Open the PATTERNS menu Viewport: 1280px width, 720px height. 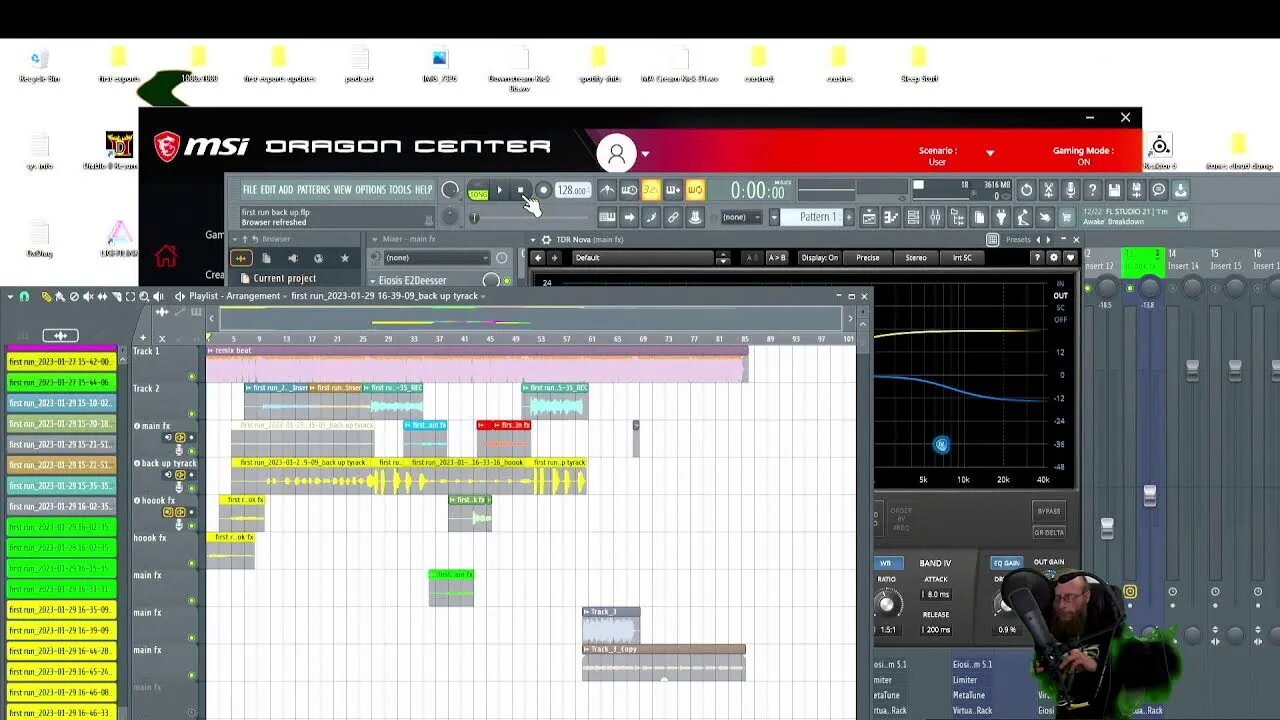pyautogui.click(x=313, y=190)
